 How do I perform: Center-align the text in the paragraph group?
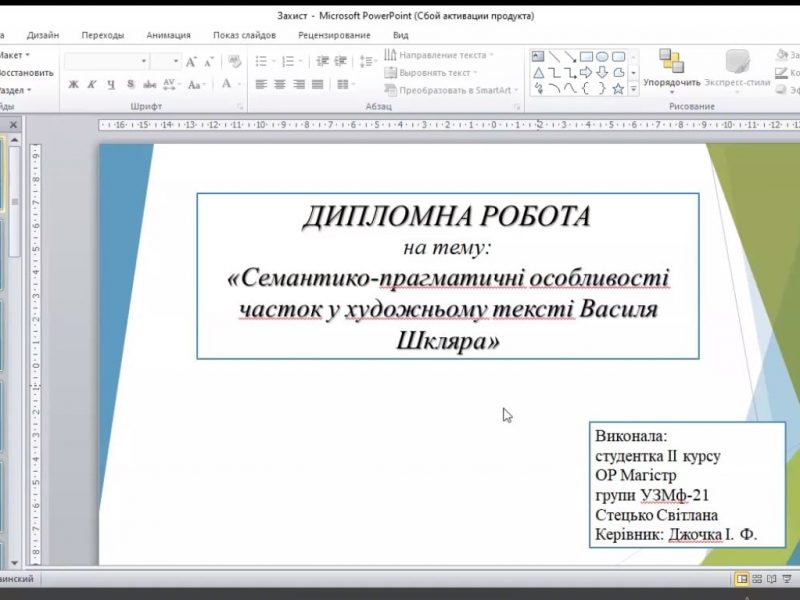[280, 85]
